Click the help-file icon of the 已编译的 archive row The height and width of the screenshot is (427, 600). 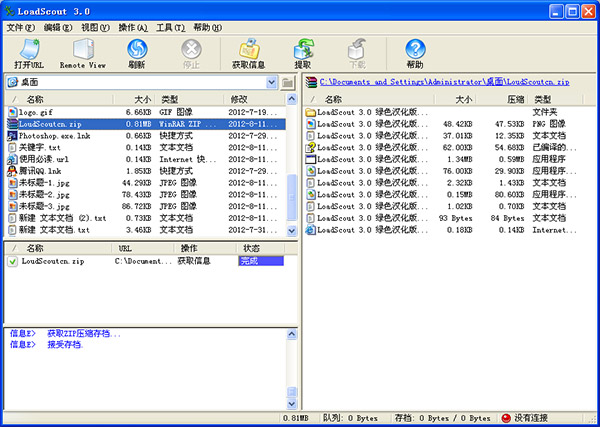311,148
